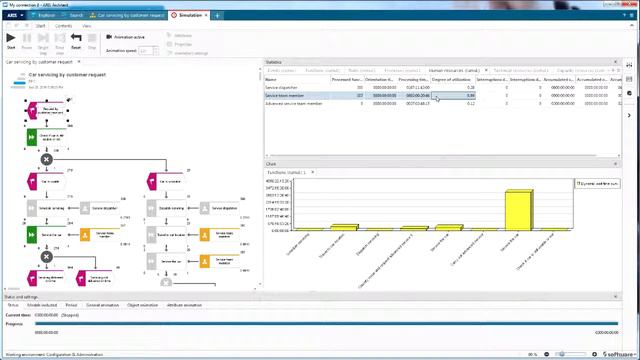
Task: Select the Service dispatcher row
Action: pyautogui.click(x=443, y=87)
